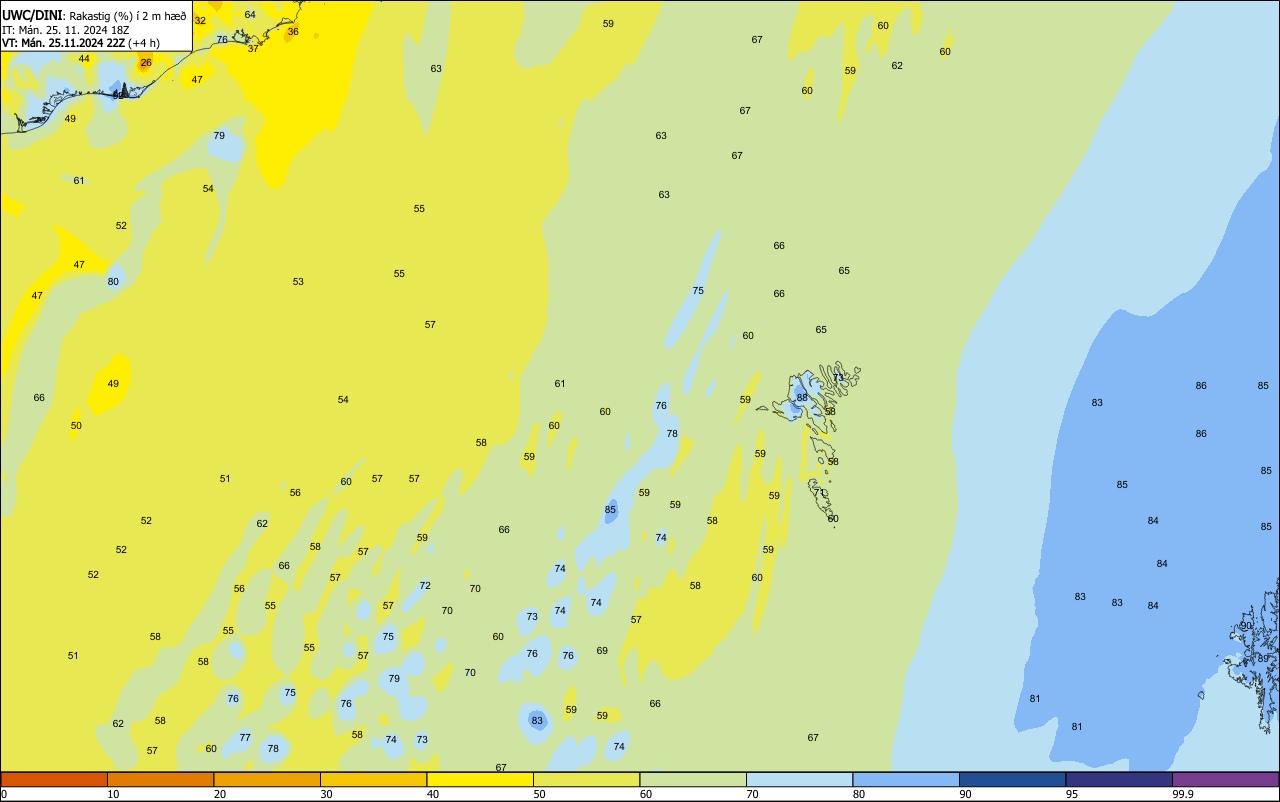The width and height of the screenshot is (1280, 802).
Task: Click the 26 humidity value in the orange spot
Action: click(x=146, y=63)
